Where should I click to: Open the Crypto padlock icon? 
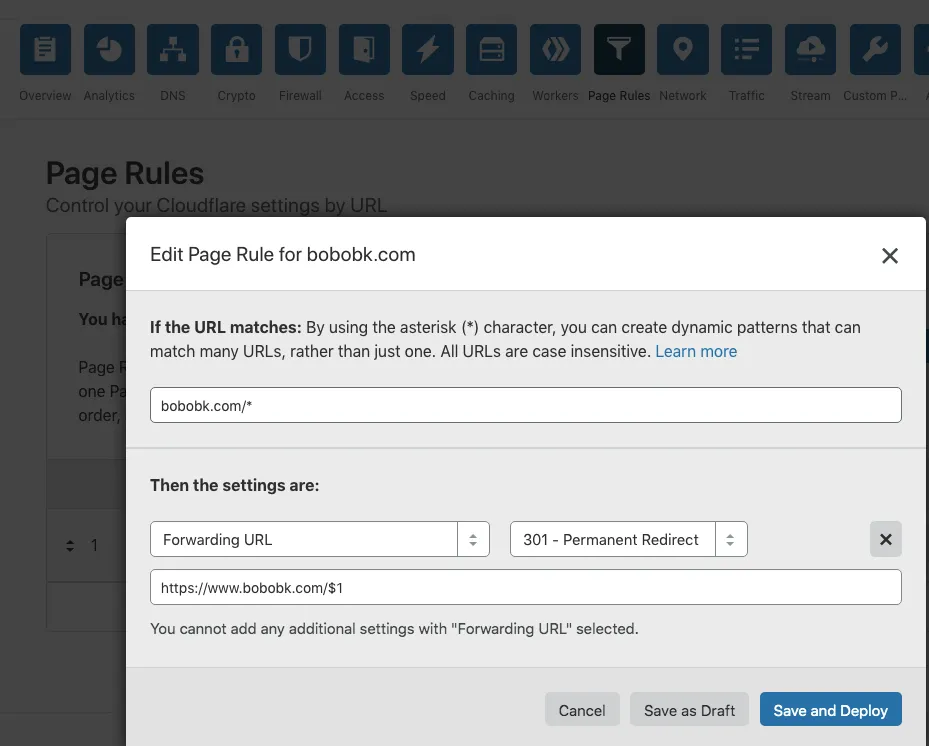236,49
